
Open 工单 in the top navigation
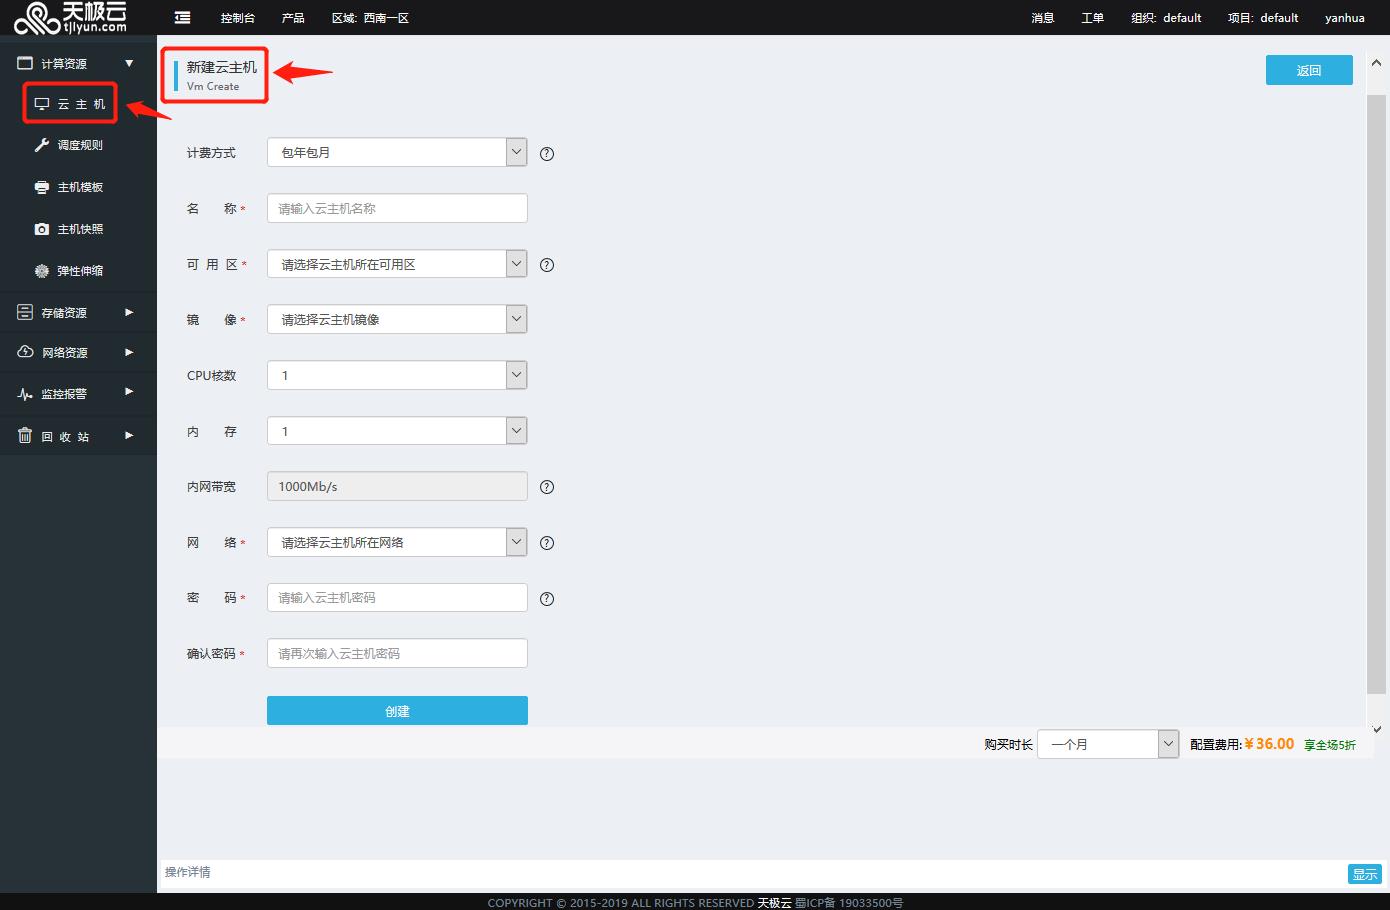1092,18
